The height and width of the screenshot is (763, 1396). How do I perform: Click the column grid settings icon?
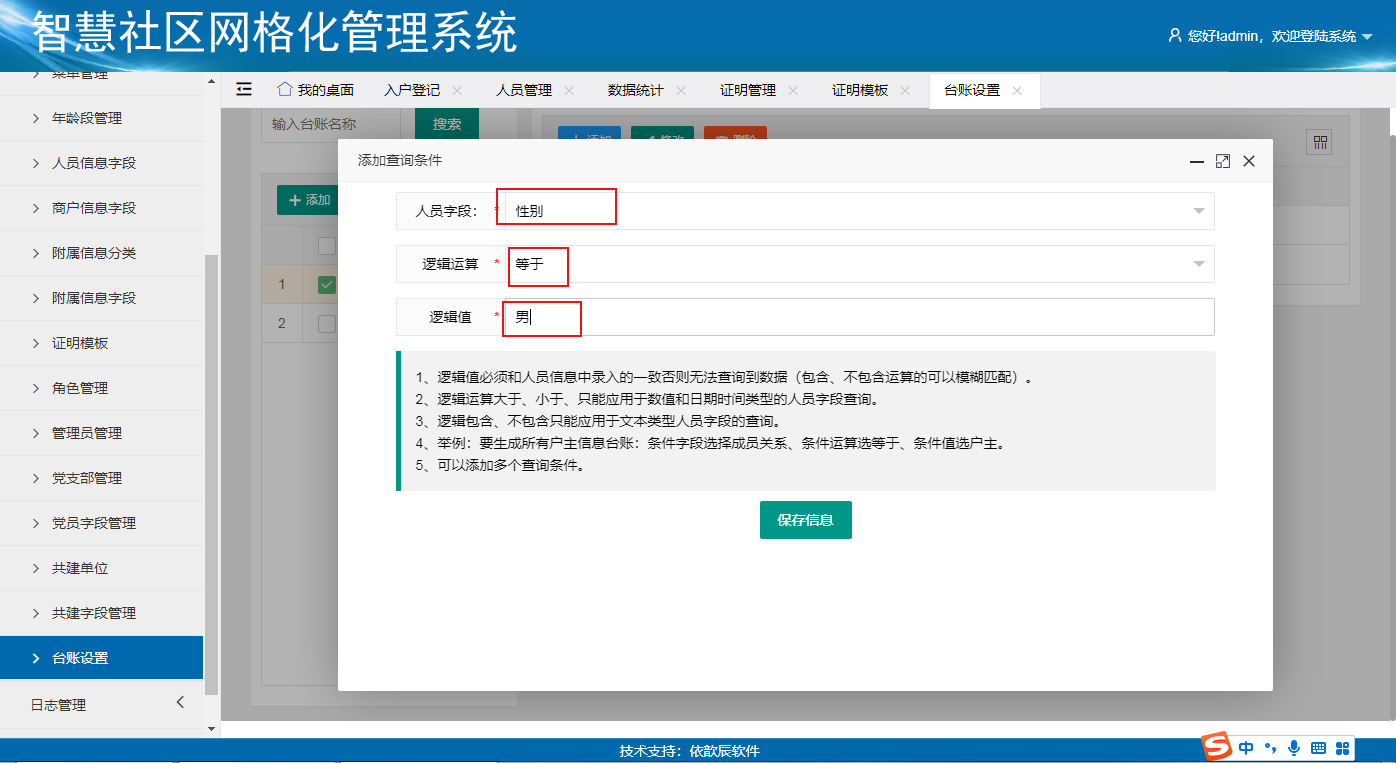coord(1320,143)
